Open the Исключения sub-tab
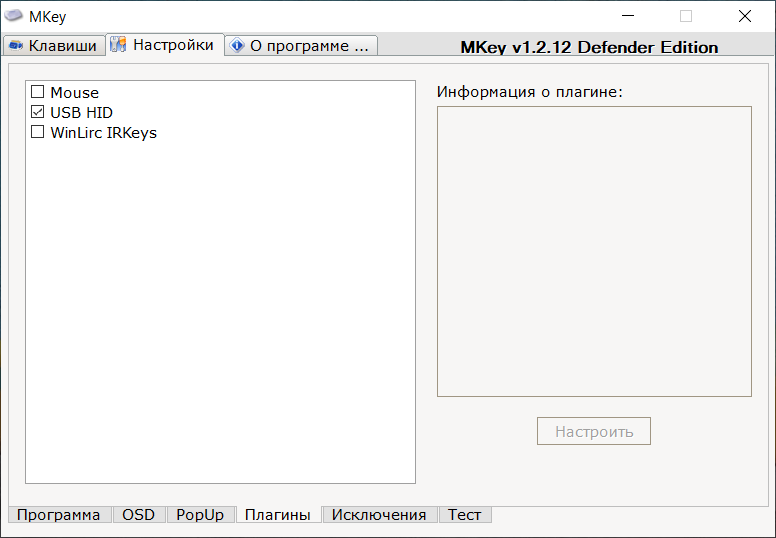 [379, 515]
